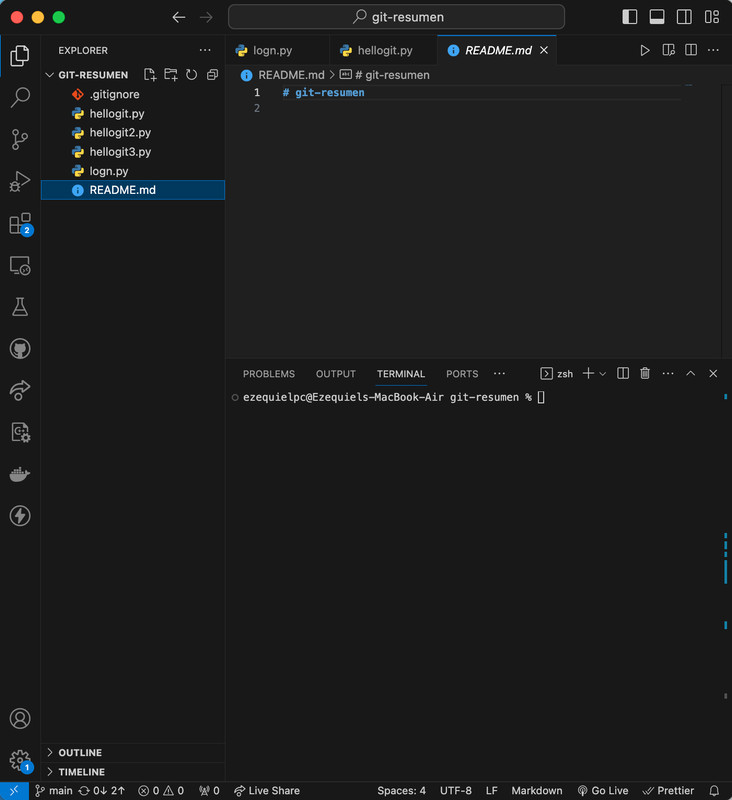Select the TERMINAL panel tab
Viewport: 732px width, 800px height.
click(x=401, y=374)
